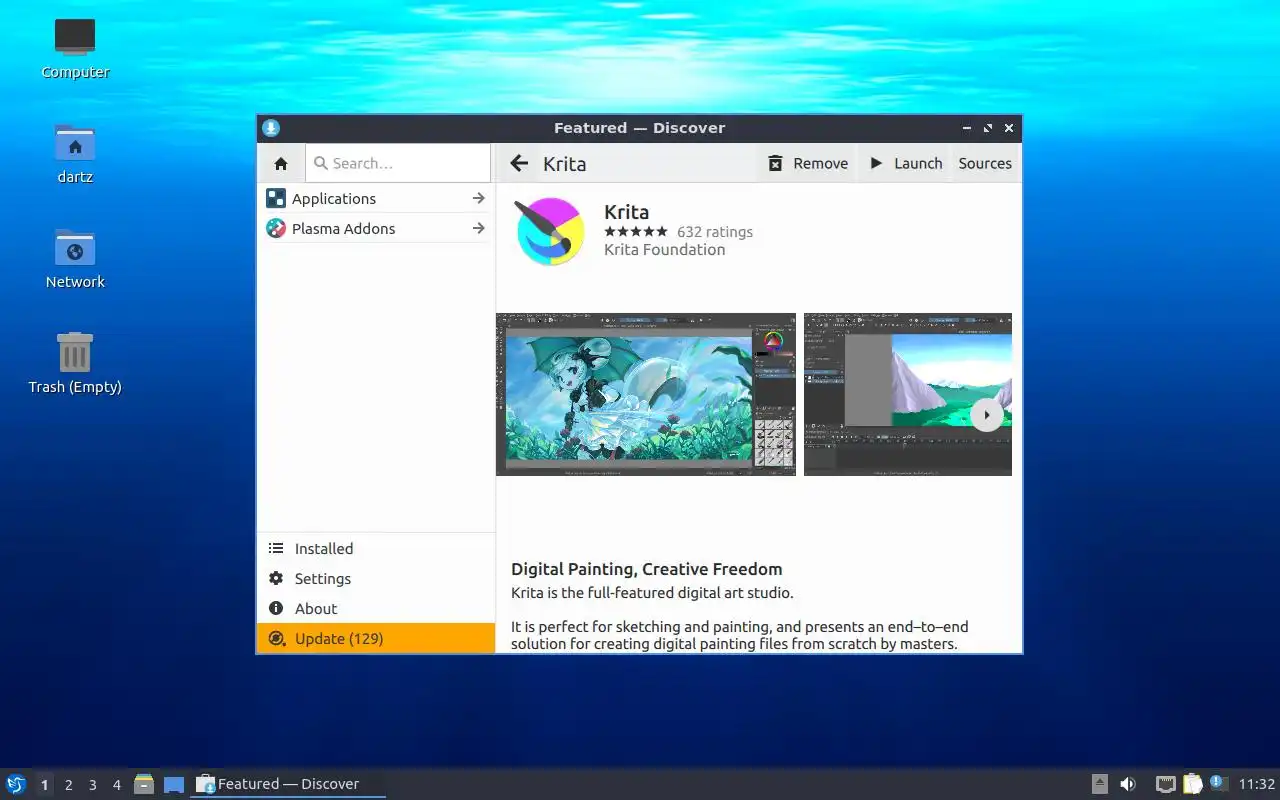The image size is (1280, 800).
Task: Click the Installed list icon
Action: coord(276,548)
